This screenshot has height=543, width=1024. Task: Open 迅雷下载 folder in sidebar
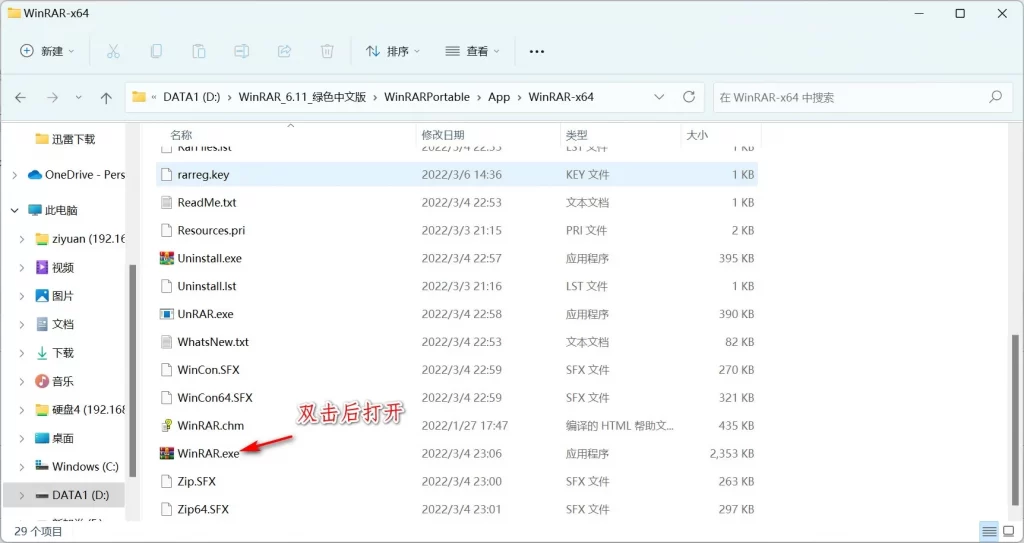point(65,139)
